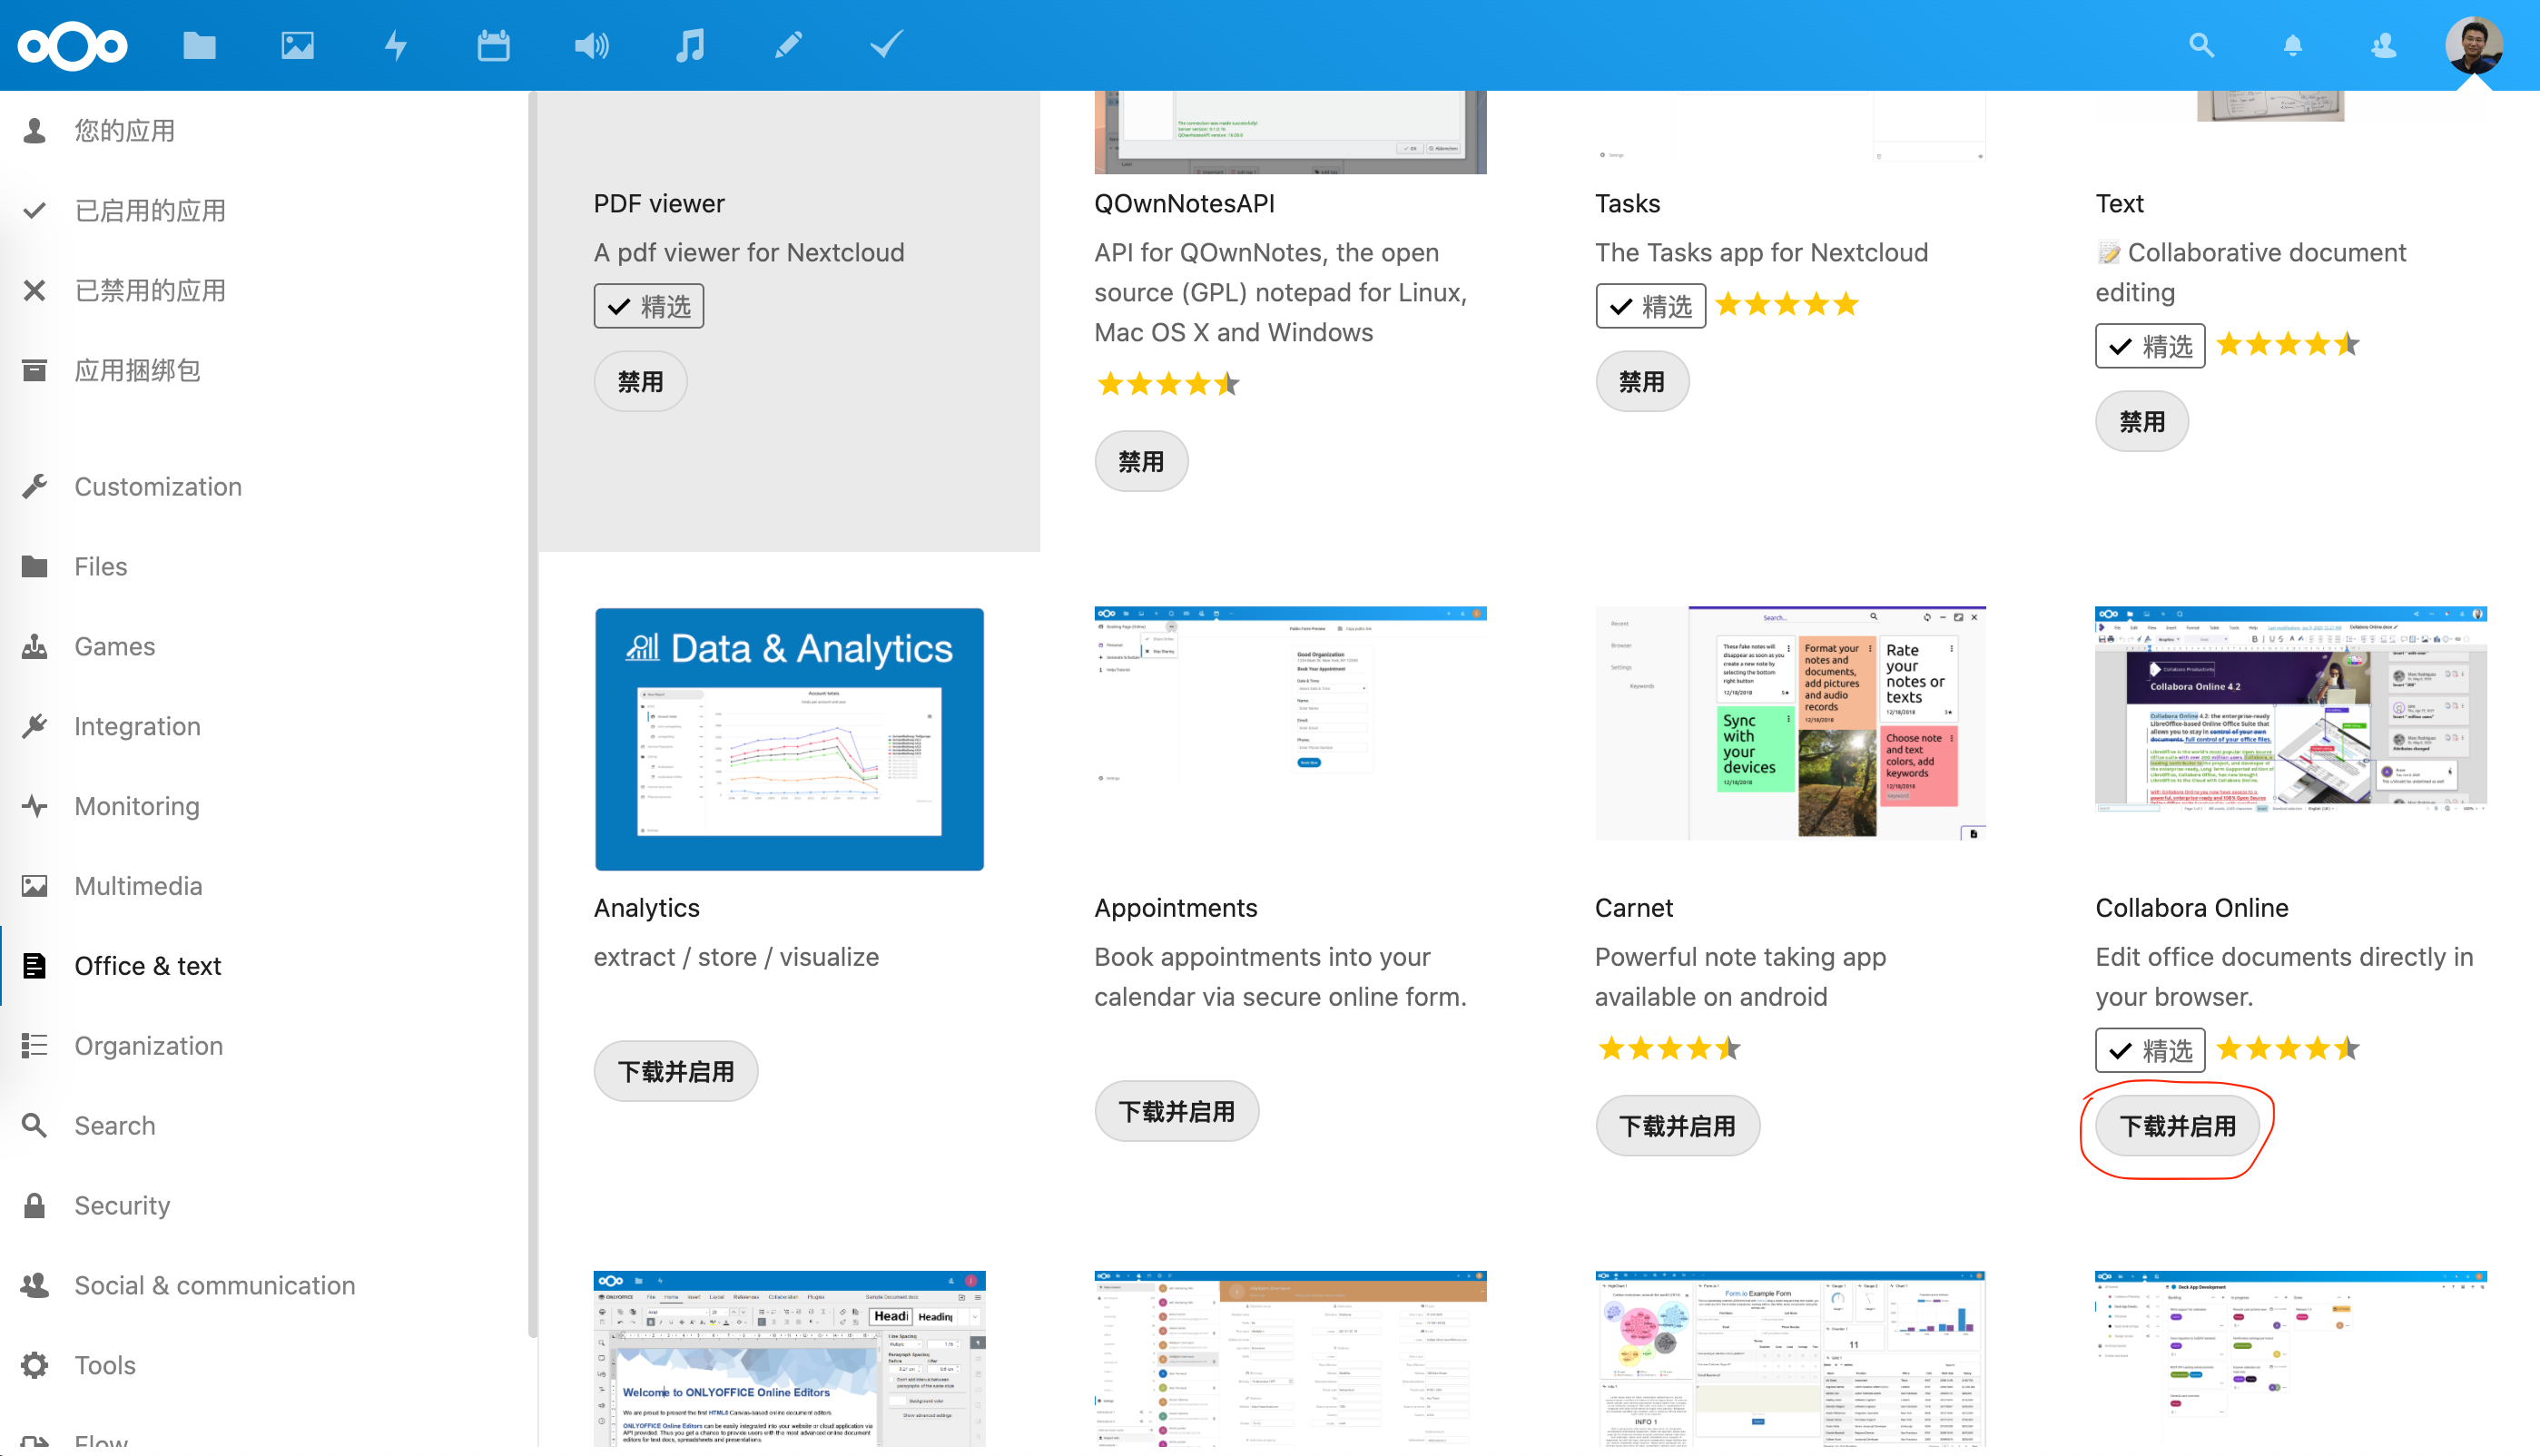The image size is (2540, 1456).
Task: Download and enable Collabora Online
Action: point(2178,1127)
